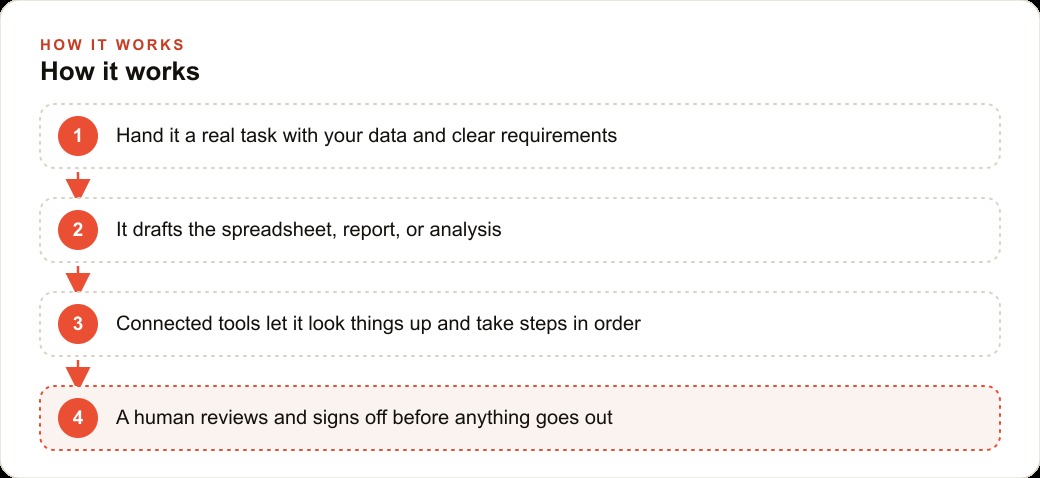This screenshot has height=478, width=1040.
Task: Click the text 'take steps in order' in step 3
Action: (x=558, y=324)
